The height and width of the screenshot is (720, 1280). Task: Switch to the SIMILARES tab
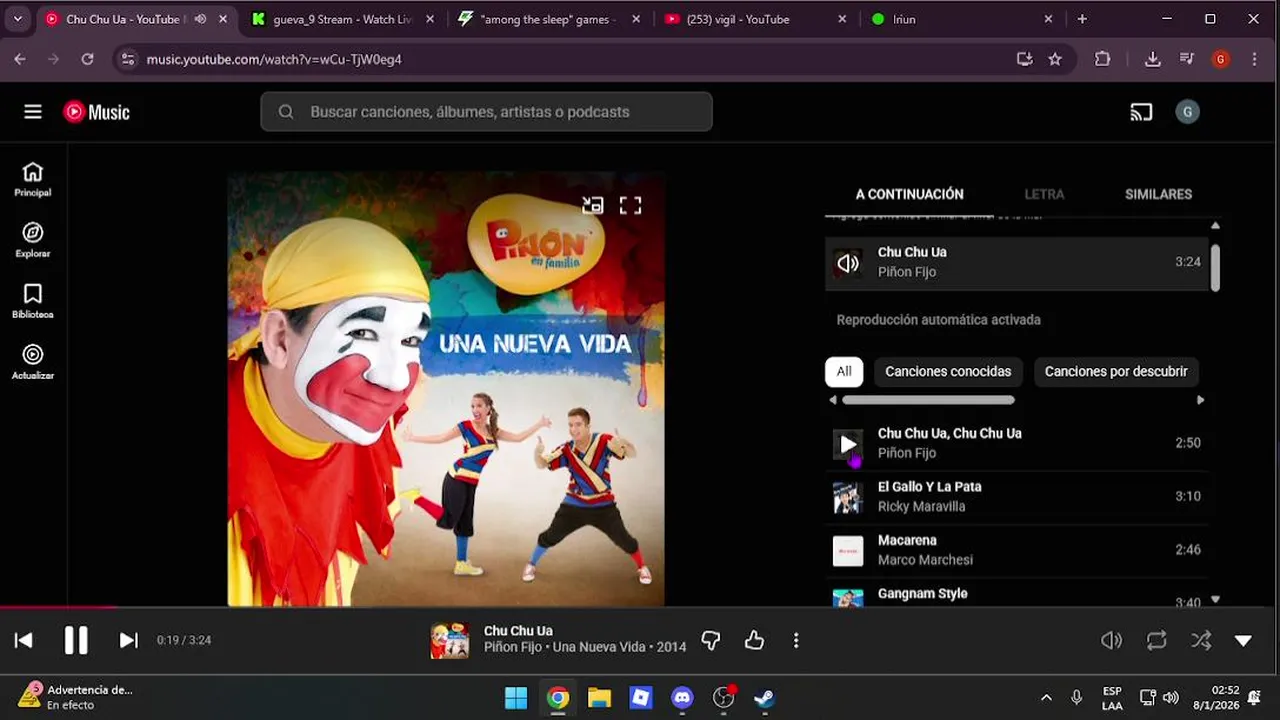pyautogui.click(x=1158, y=194)
